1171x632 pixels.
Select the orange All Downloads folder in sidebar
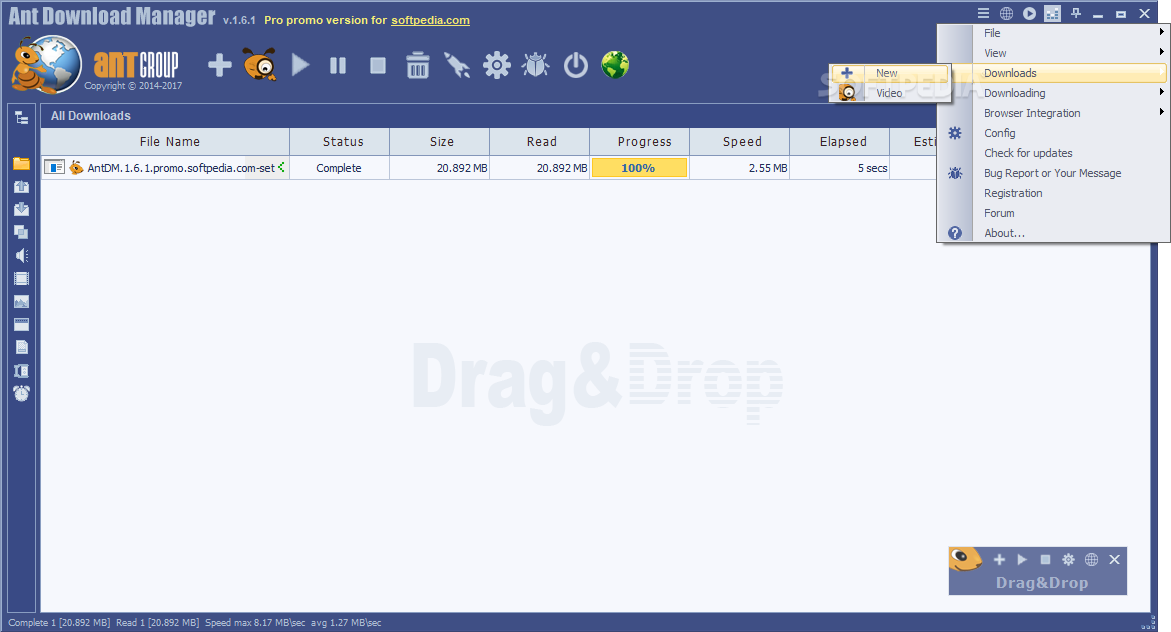[x=22, y=164]
